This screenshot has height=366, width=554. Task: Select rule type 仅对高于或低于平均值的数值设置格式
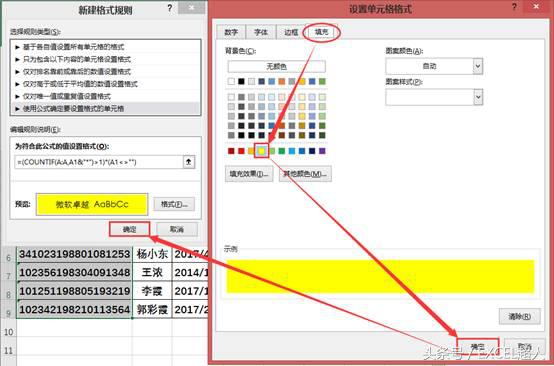(106, 84)
